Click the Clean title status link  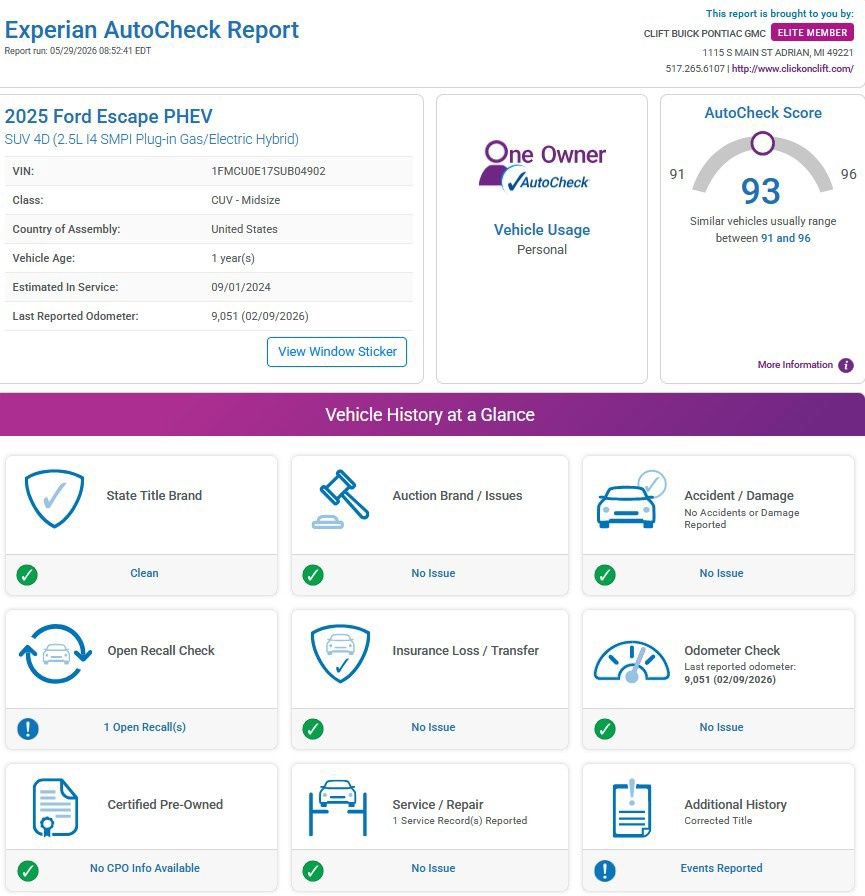click(144, 573)
